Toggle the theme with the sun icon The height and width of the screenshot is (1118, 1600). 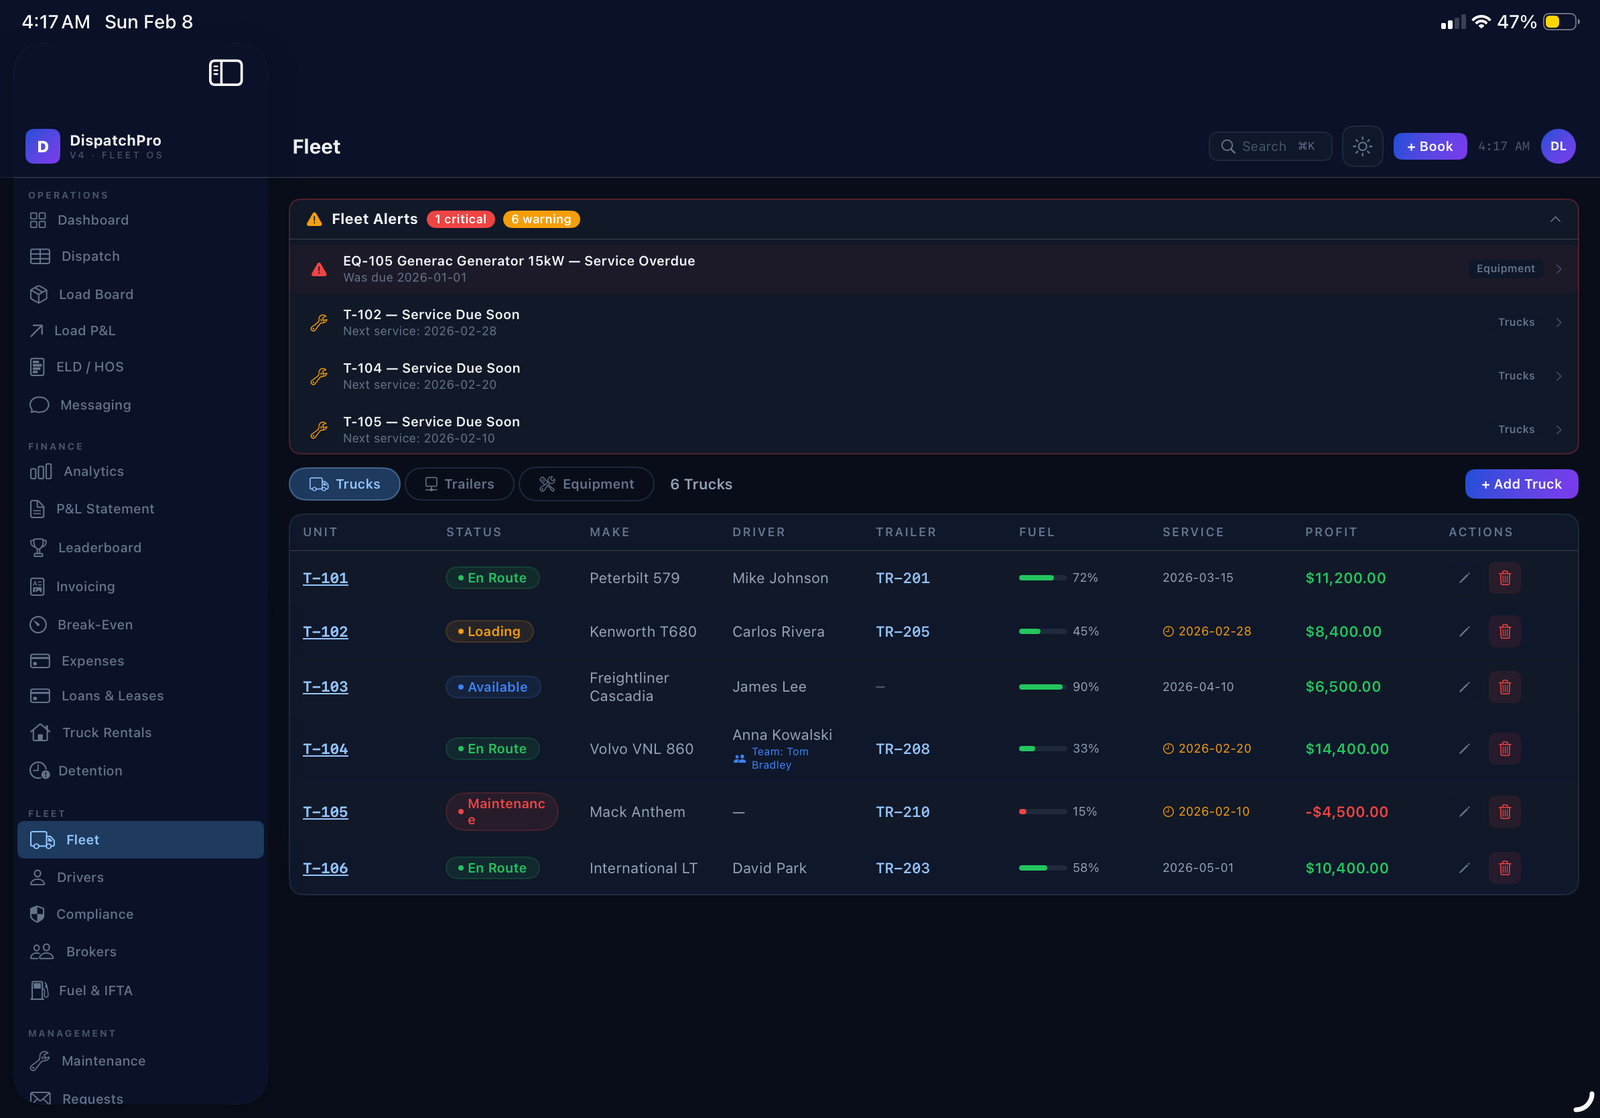pos(1362,146)
